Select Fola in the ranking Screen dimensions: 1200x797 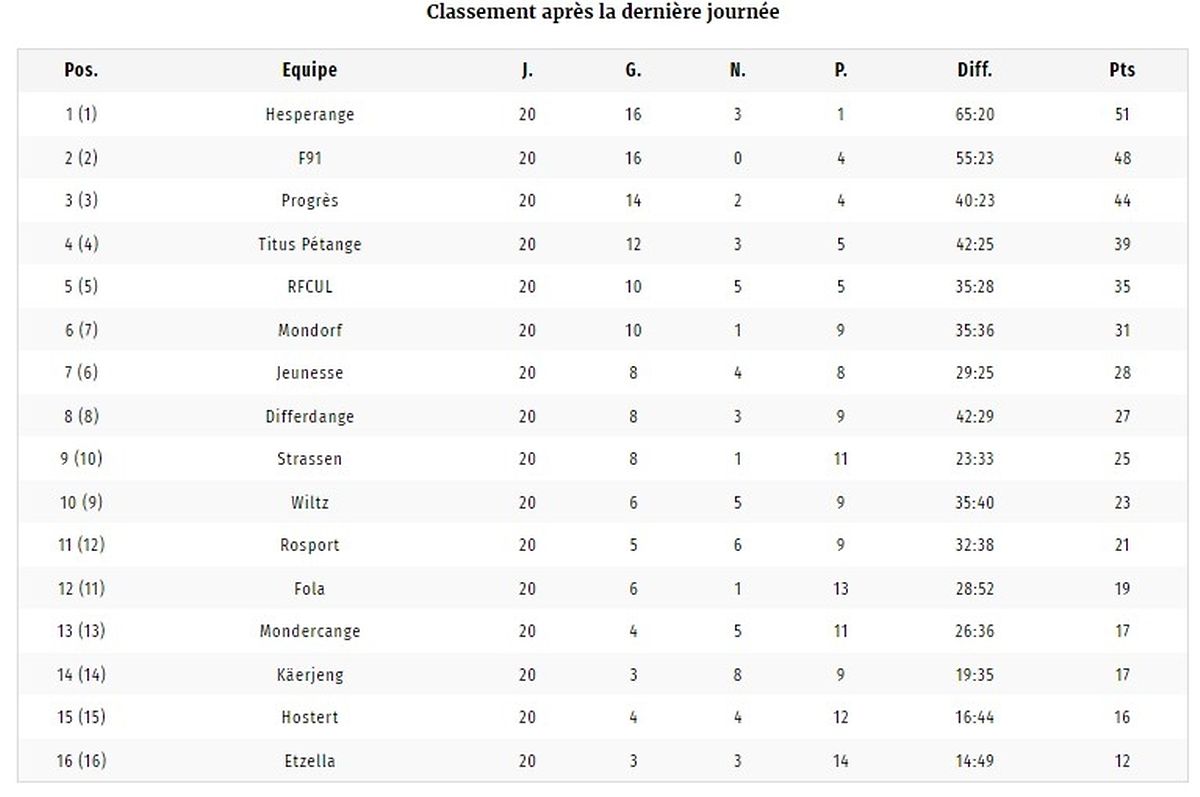[310, 589]
